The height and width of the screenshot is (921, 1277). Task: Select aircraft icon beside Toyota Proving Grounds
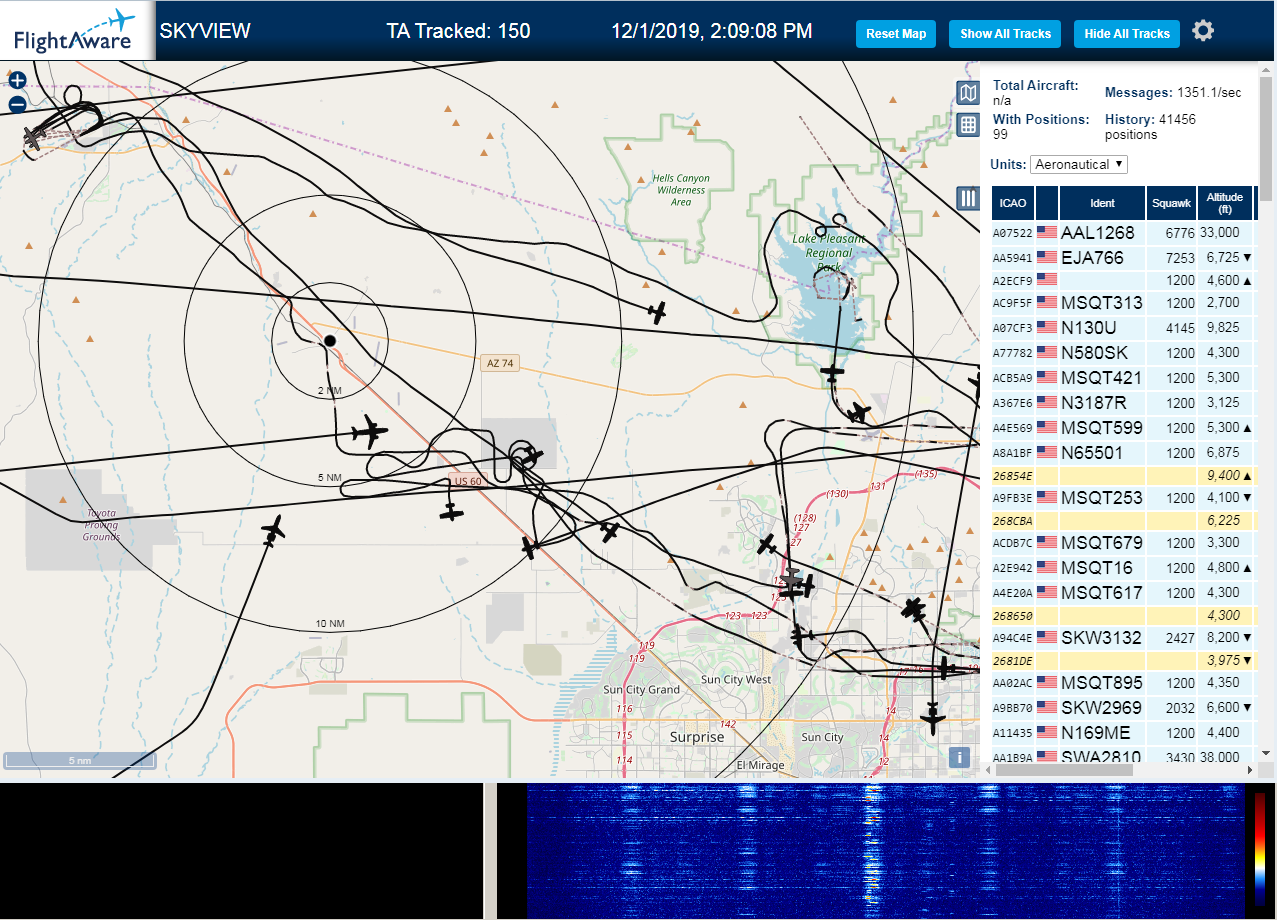272,529
